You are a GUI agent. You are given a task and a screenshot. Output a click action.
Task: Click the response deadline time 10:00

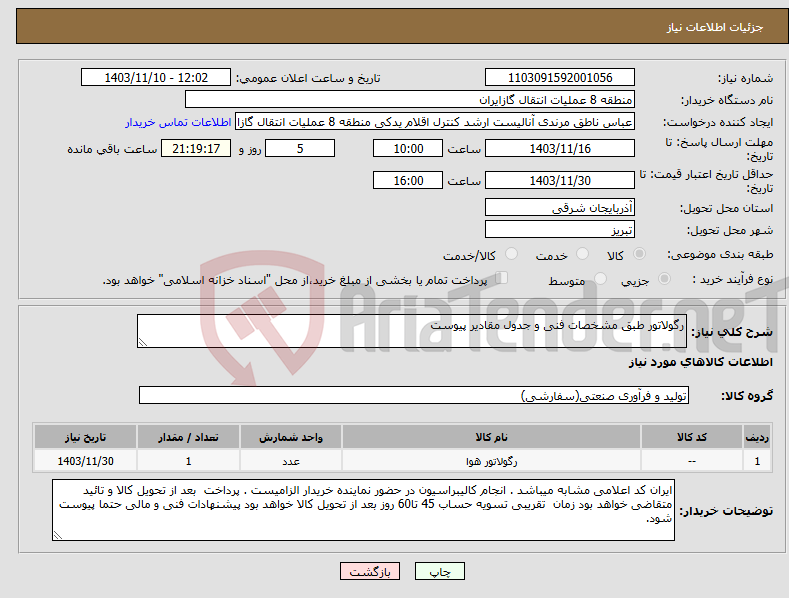408,148
